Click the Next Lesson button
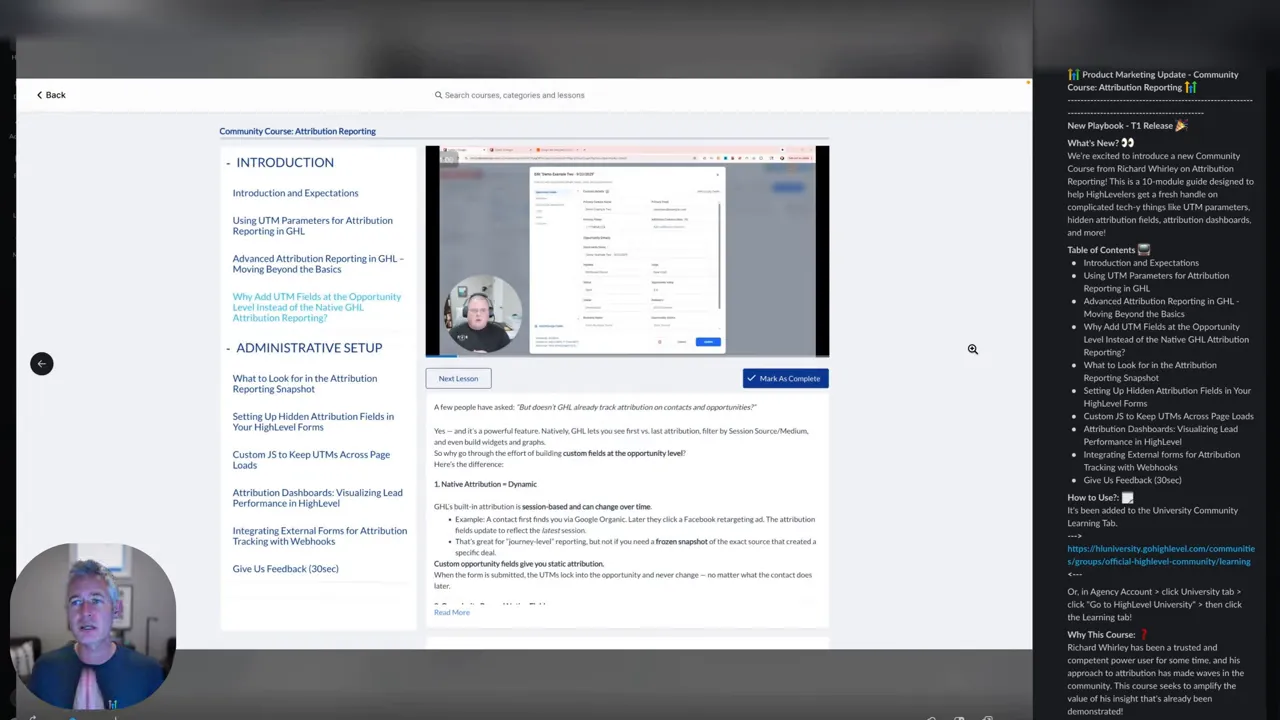Screen dimensions: 1280x720 458,378
